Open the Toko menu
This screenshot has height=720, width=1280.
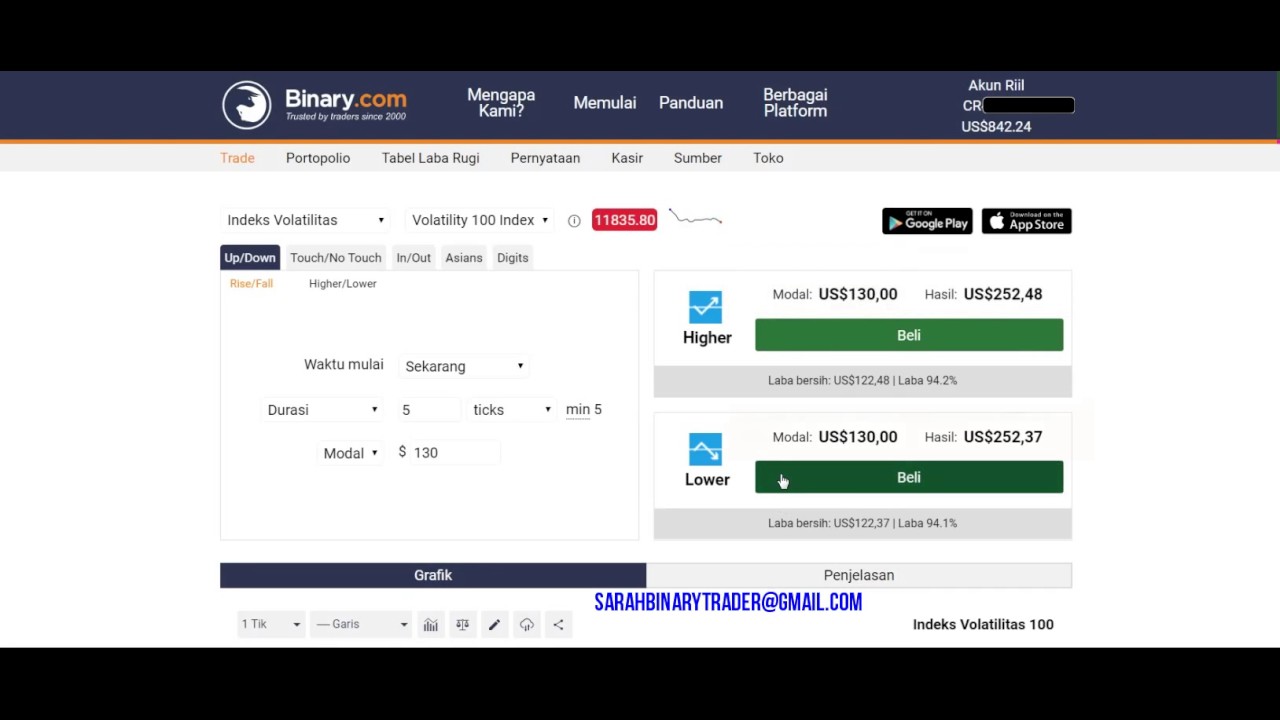[x=768, y=158]
